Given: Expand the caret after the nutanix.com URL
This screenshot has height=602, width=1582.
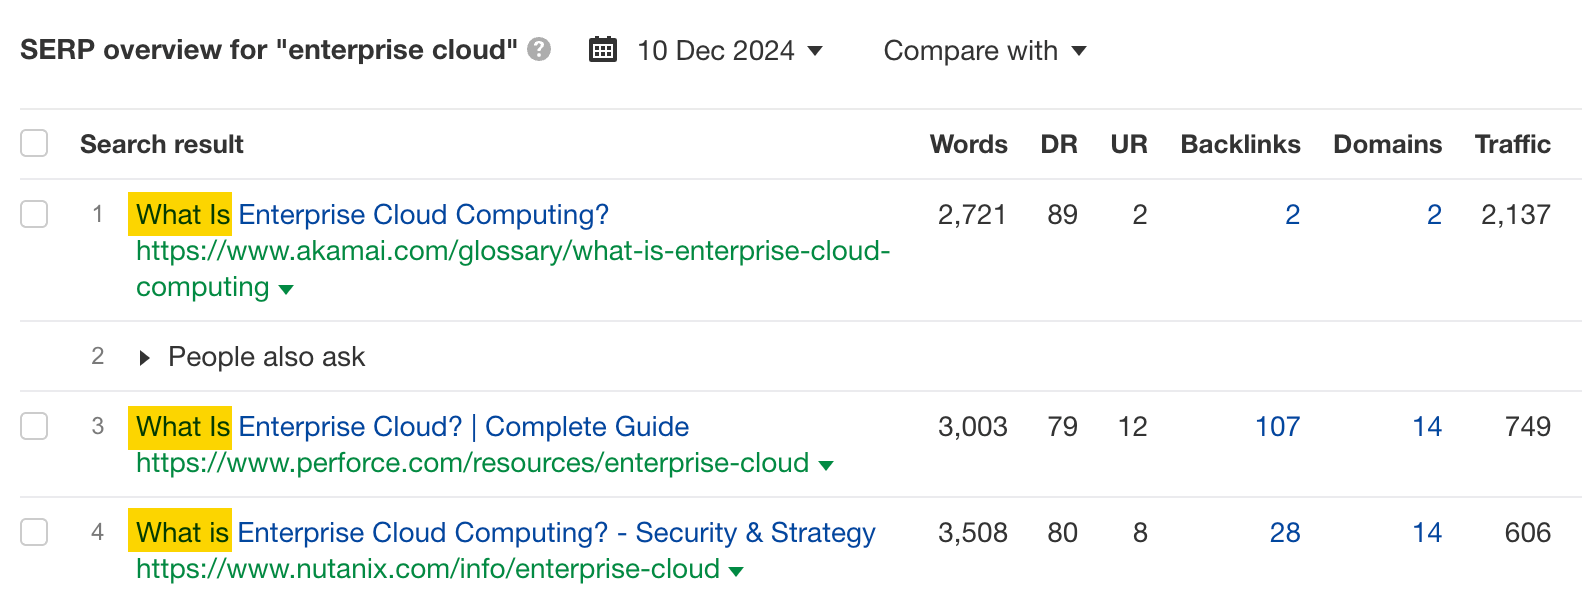Looking at the screenshot, I should point(736,570).
